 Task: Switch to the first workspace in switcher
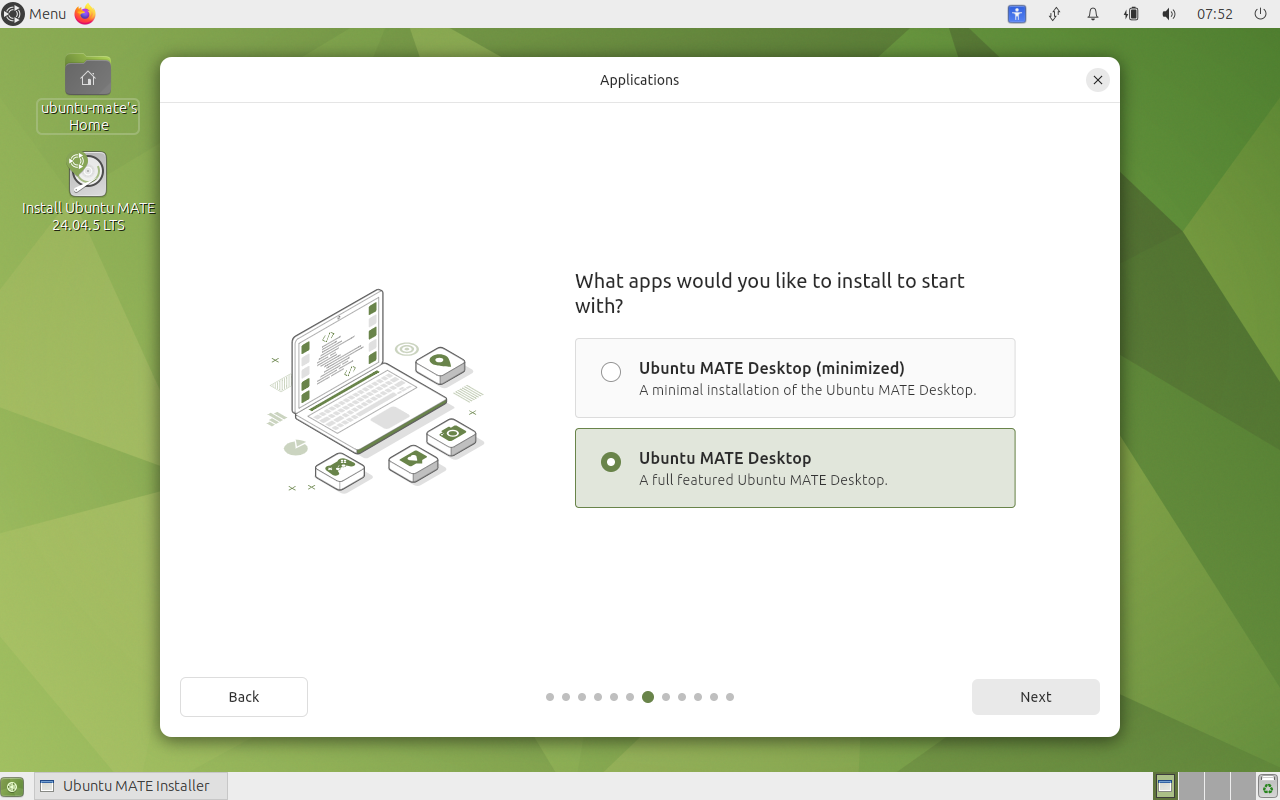coord(1165,786)
